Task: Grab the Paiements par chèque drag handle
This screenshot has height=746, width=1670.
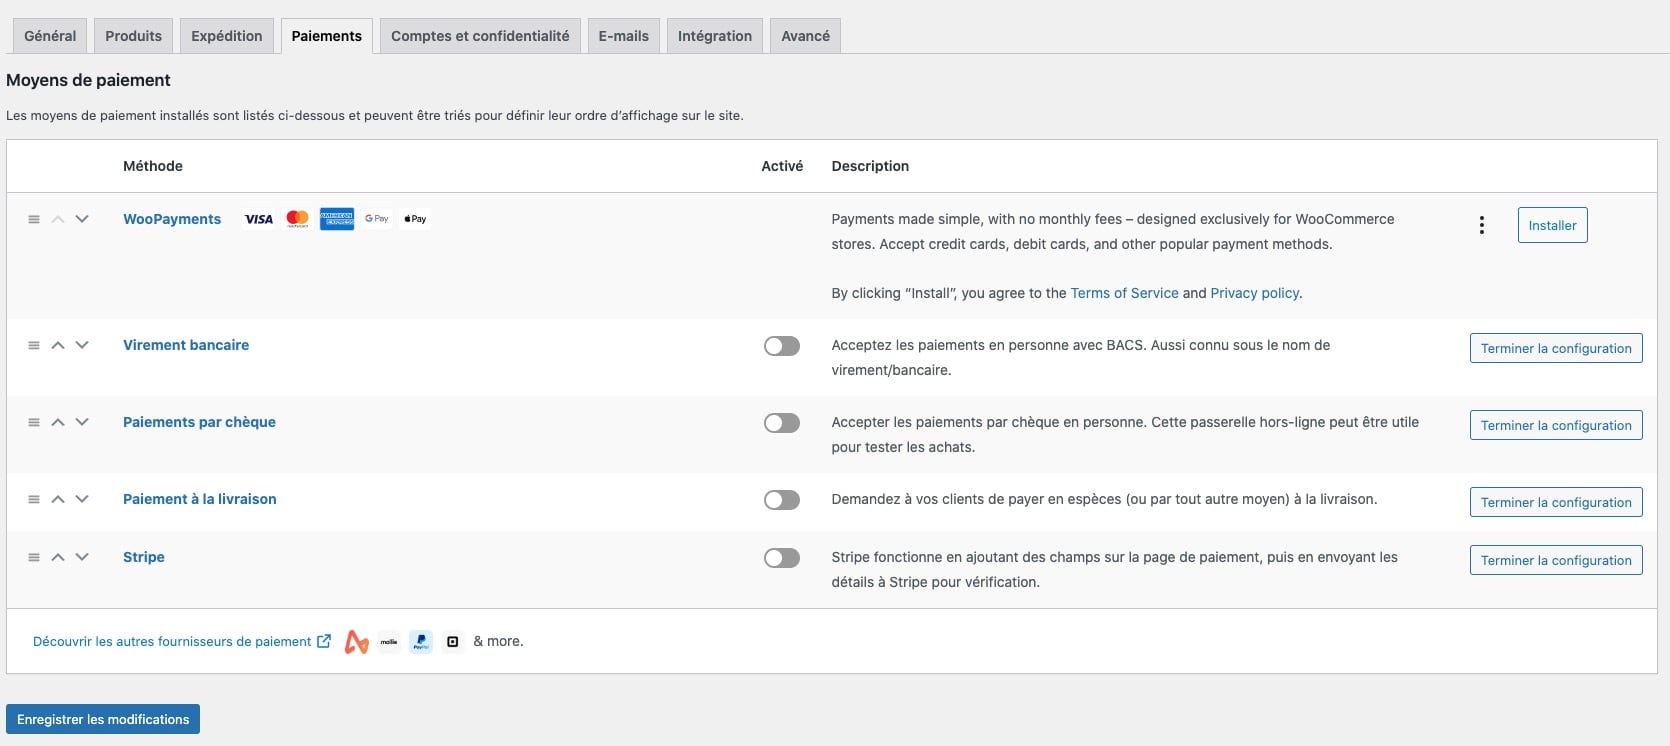Action: [34, 422]
